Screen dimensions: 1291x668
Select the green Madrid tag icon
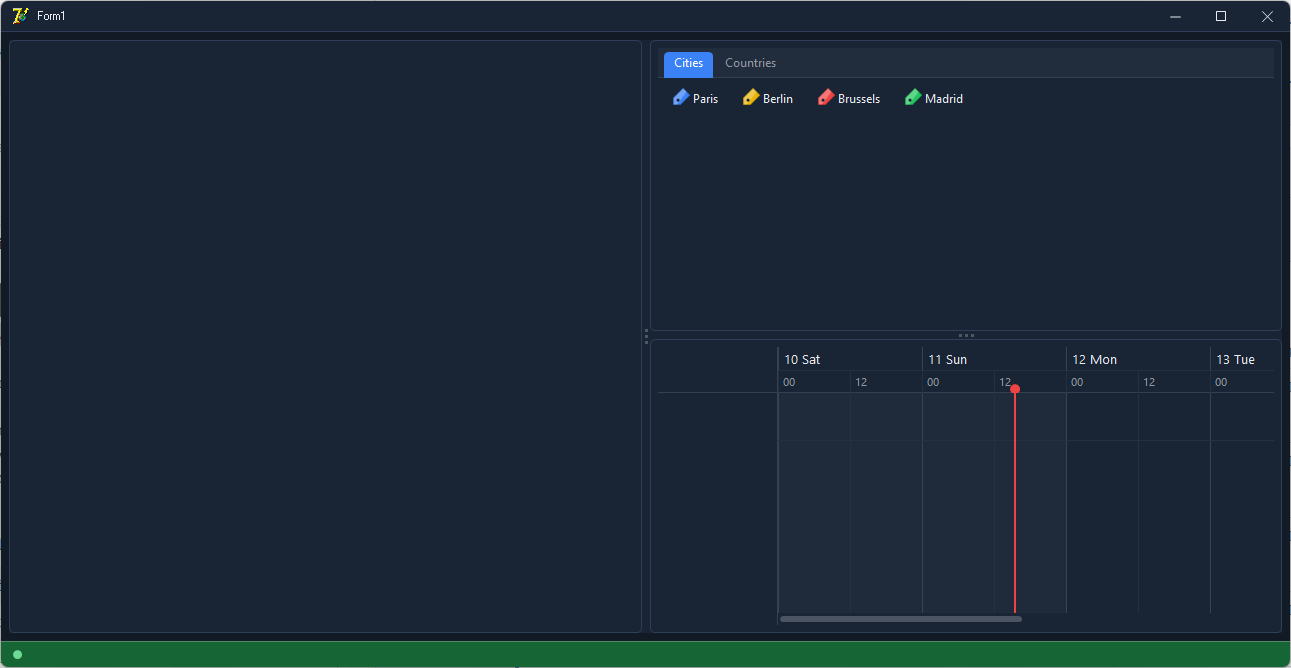913,97
